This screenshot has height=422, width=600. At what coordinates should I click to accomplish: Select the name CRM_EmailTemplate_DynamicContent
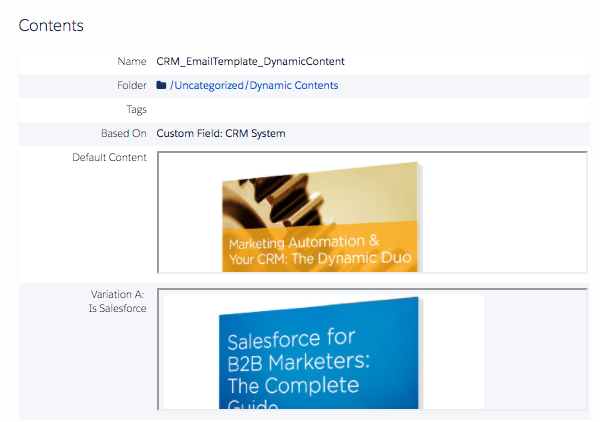(x=251, y=61)
